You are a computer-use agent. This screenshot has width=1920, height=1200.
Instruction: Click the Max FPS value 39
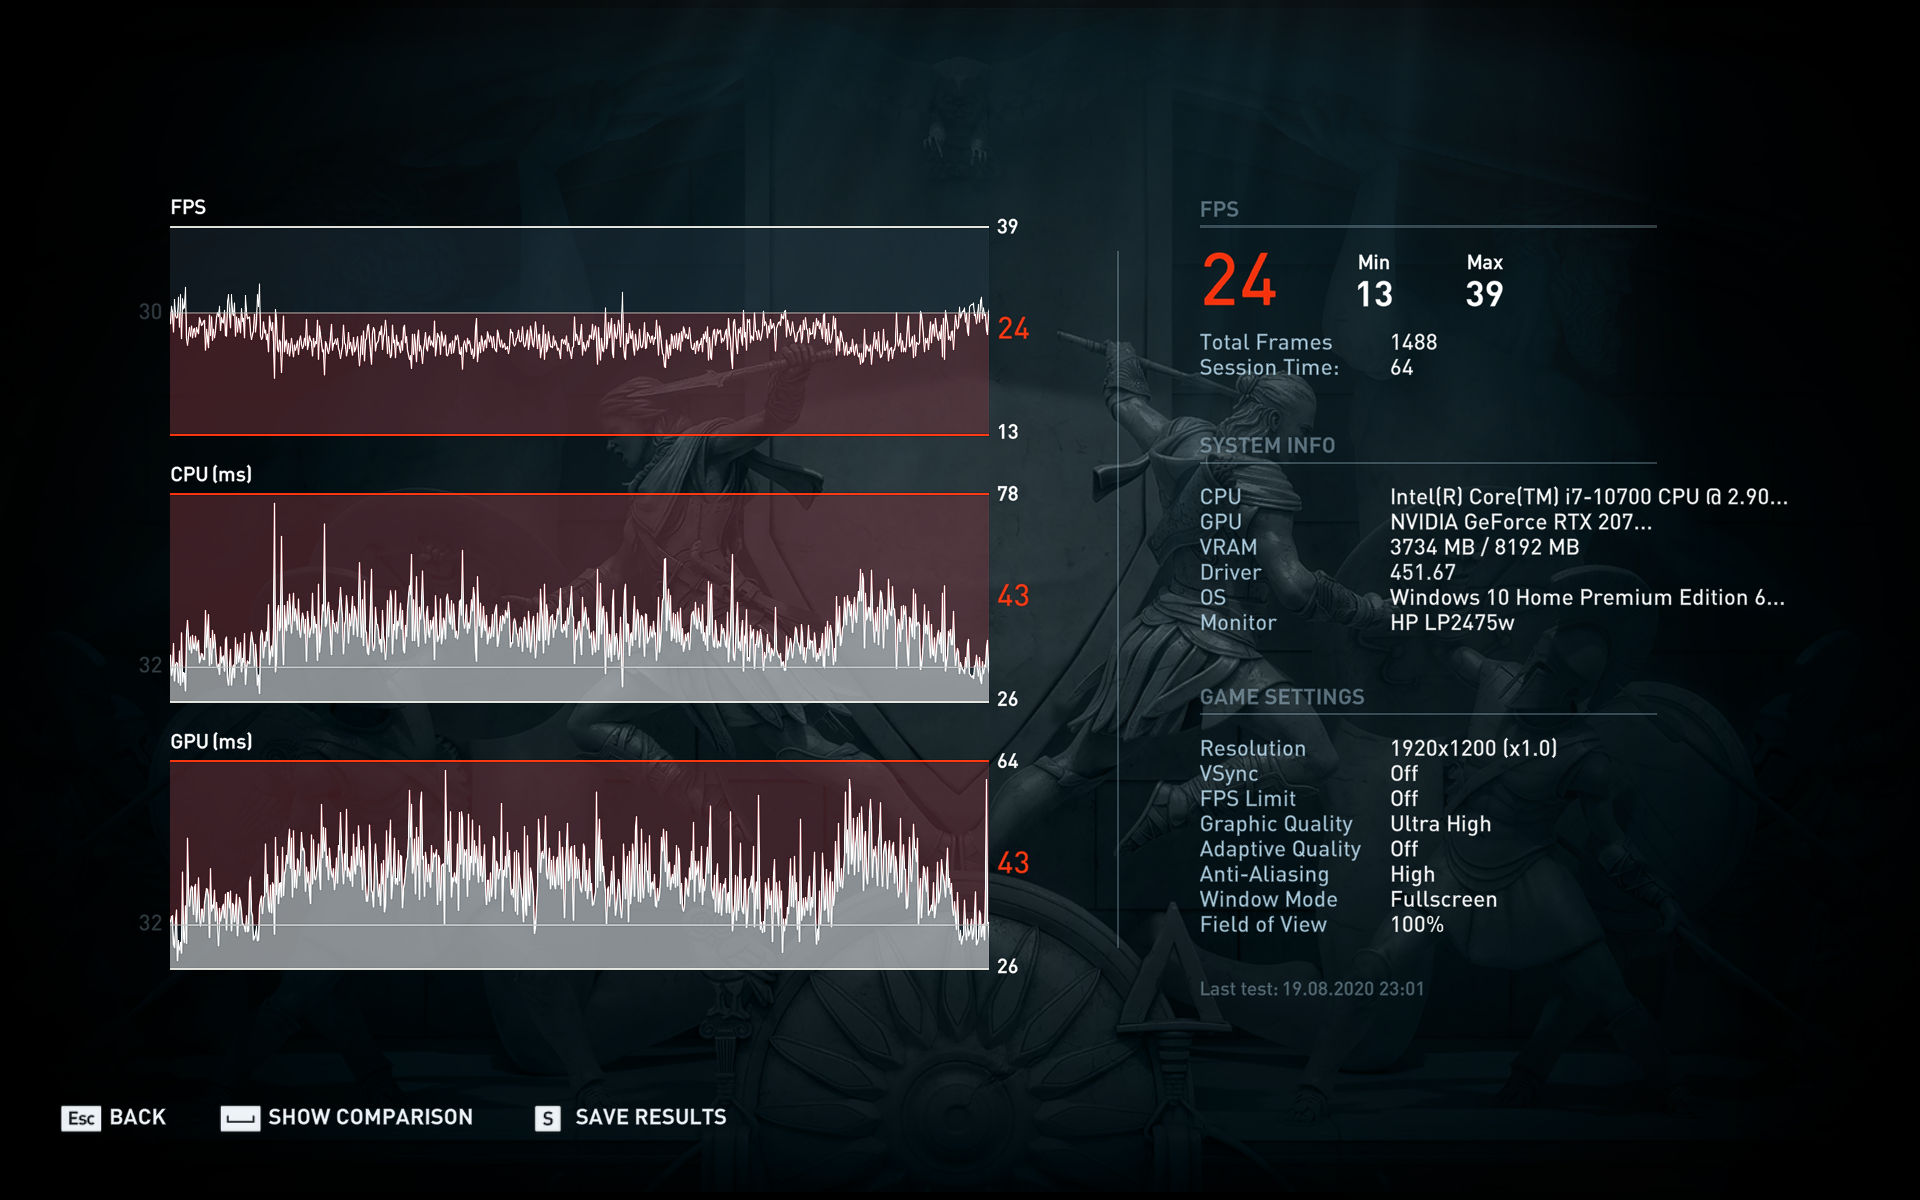1484,294
